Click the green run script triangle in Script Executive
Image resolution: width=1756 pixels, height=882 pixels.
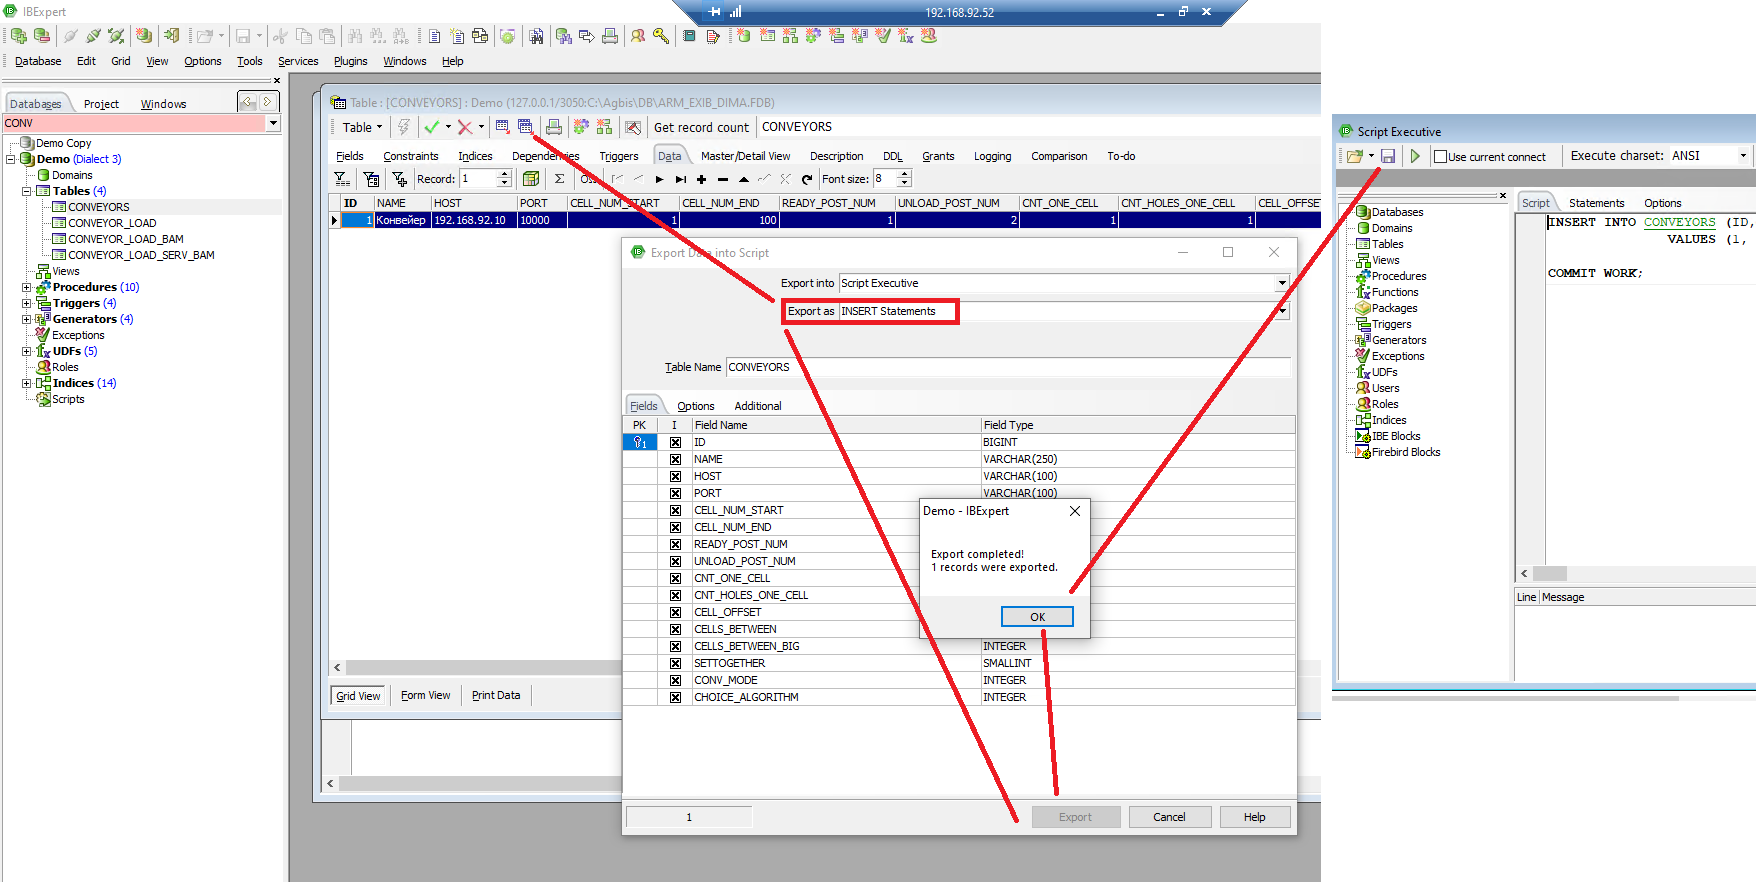(1415, 156)
